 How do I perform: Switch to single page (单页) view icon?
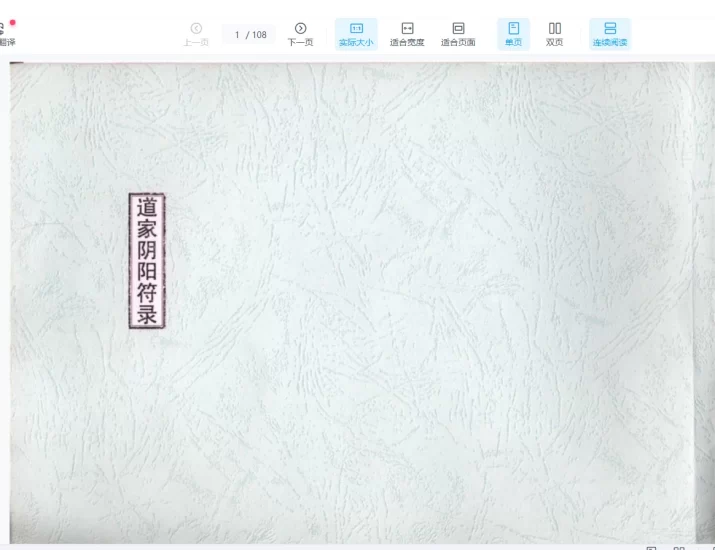(513, 28)
